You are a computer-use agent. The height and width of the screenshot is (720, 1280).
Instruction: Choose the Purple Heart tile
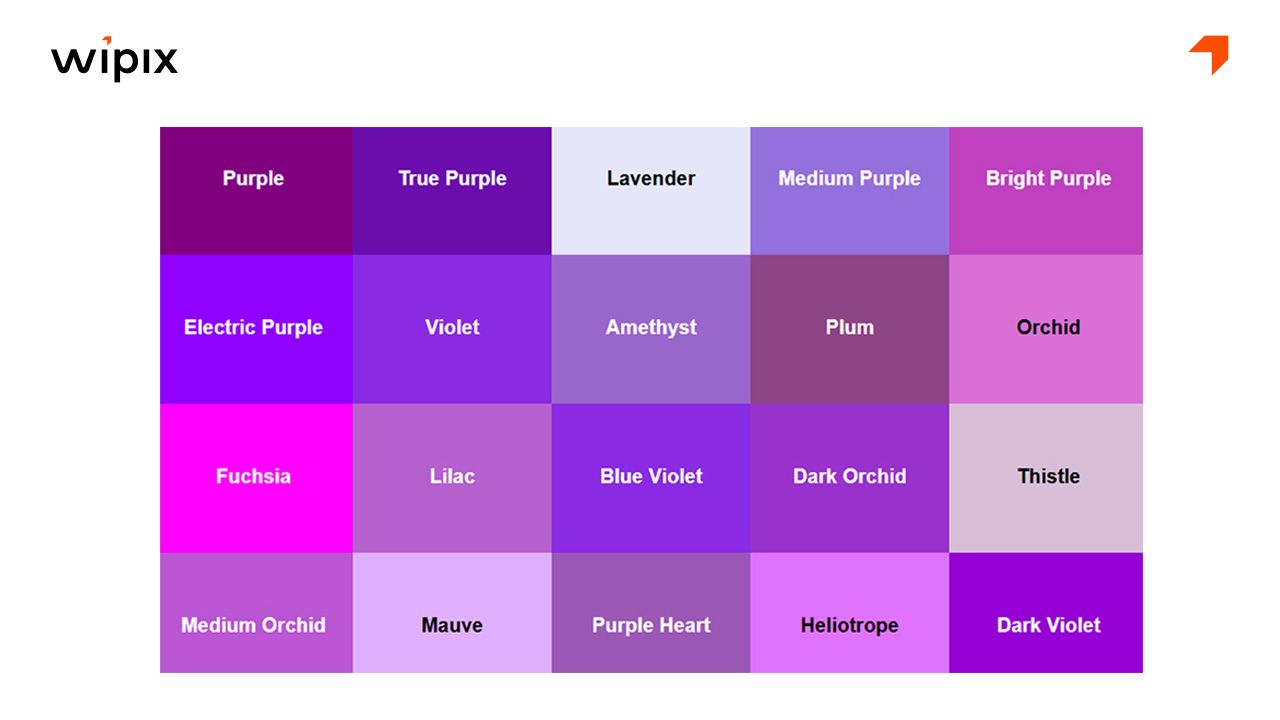pos(651,613)
